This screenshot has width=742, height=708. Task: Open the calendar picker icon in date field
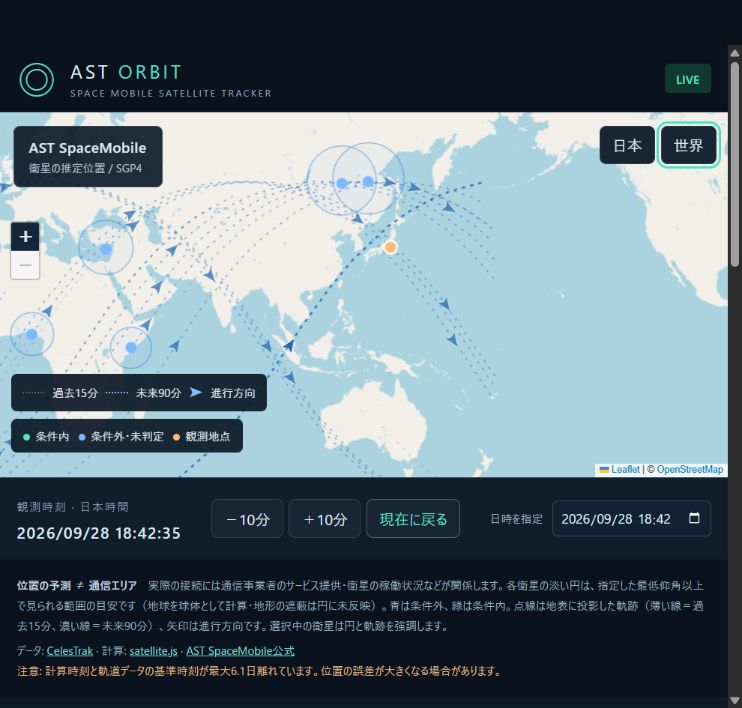click(x=694, y=518)
